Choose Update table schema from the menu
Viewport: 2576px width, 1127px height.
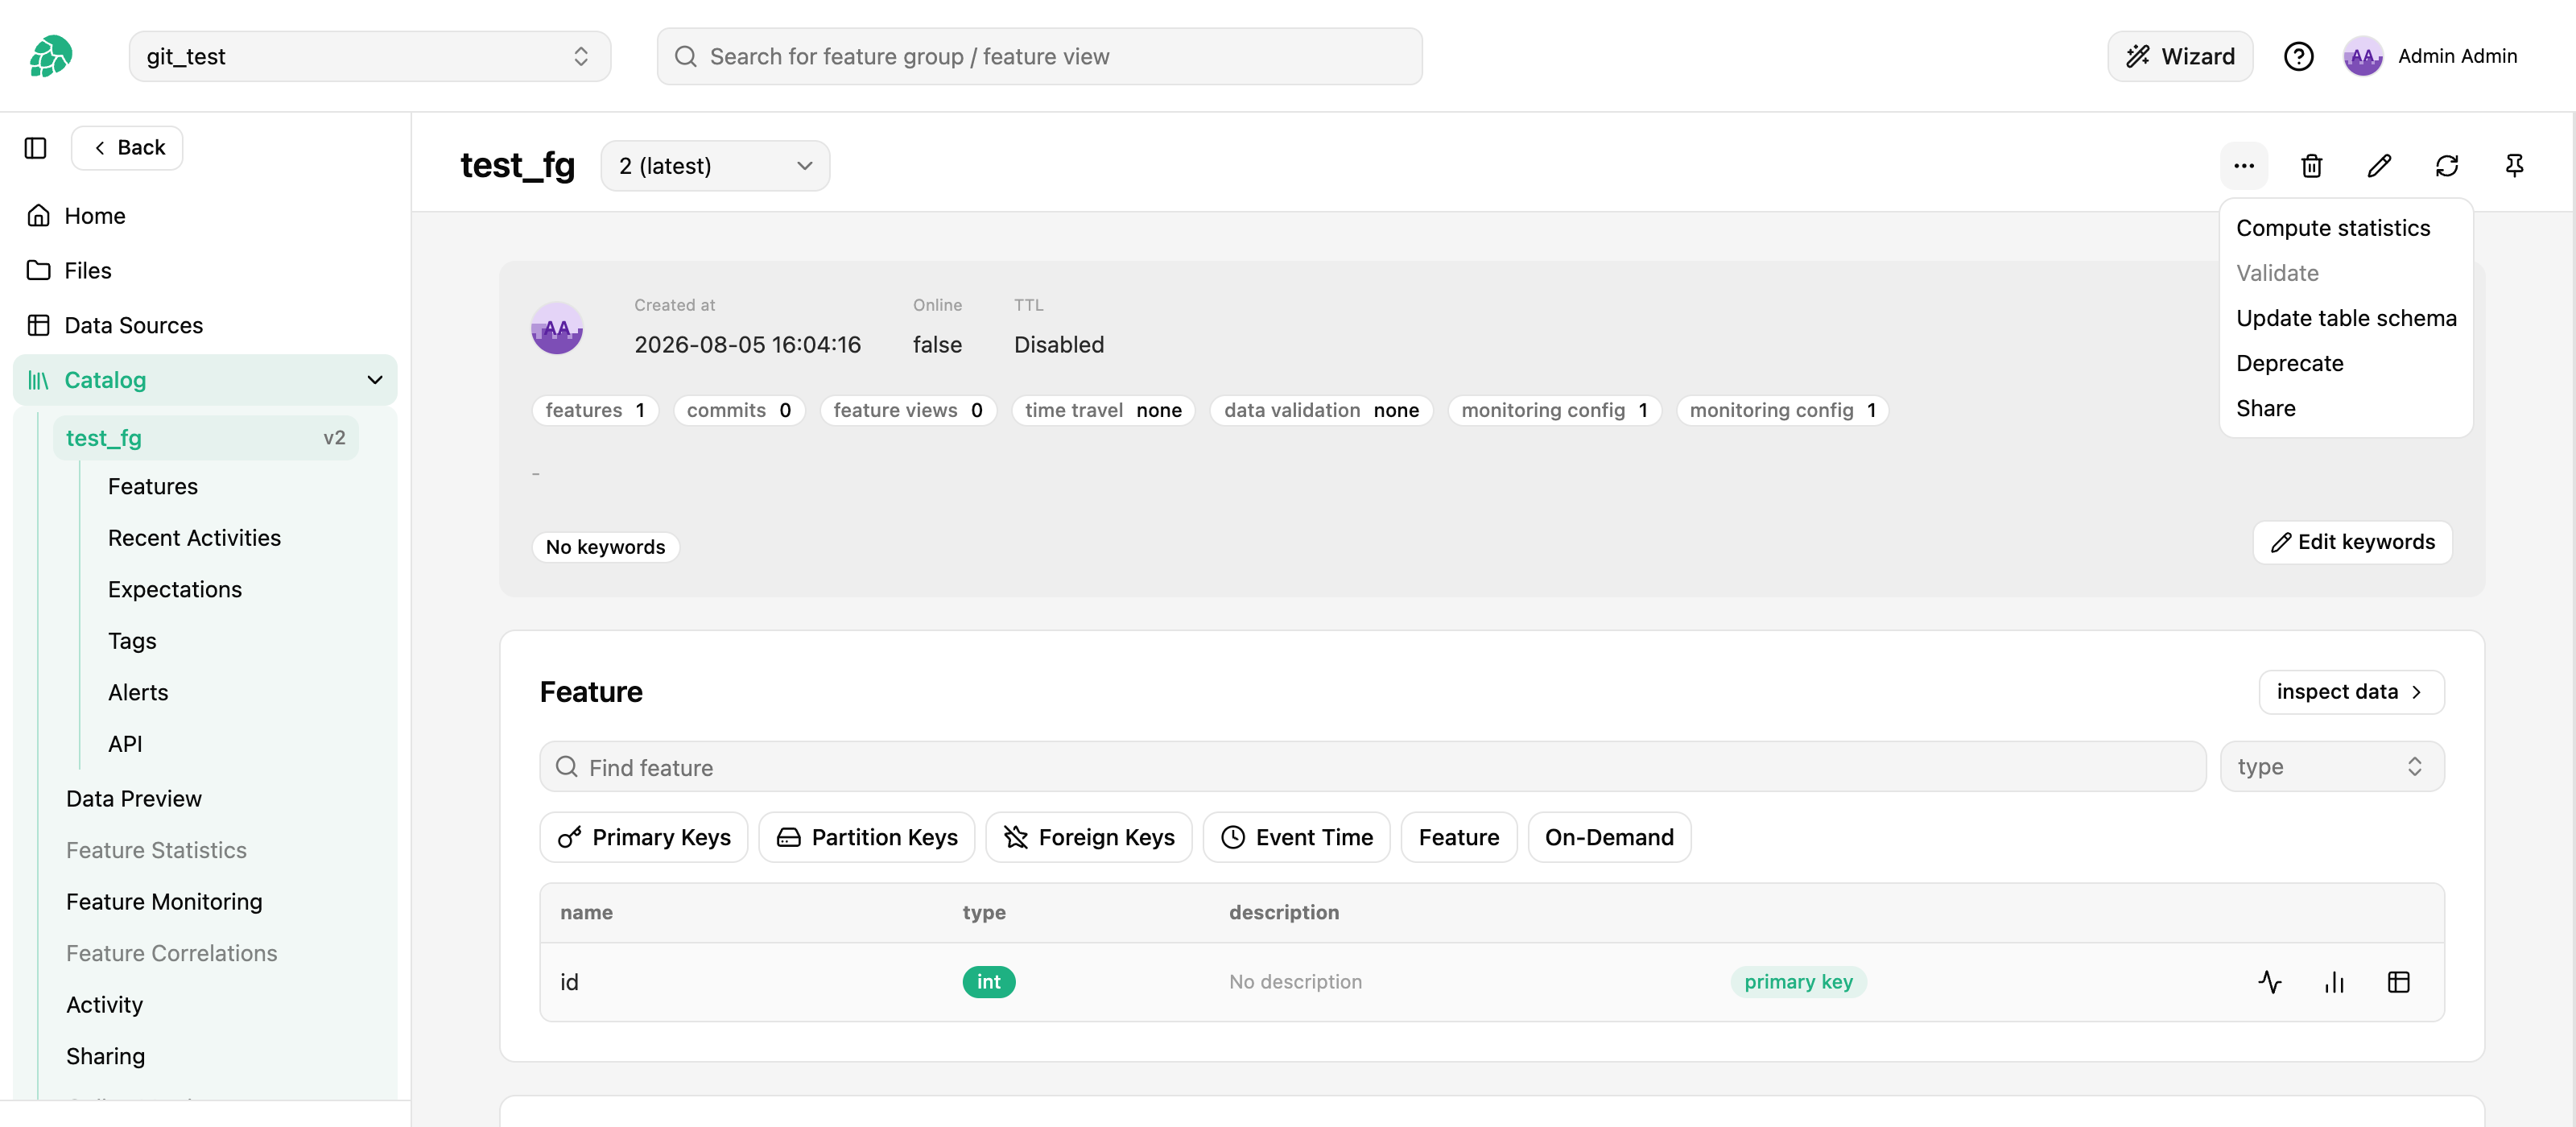2346,318
